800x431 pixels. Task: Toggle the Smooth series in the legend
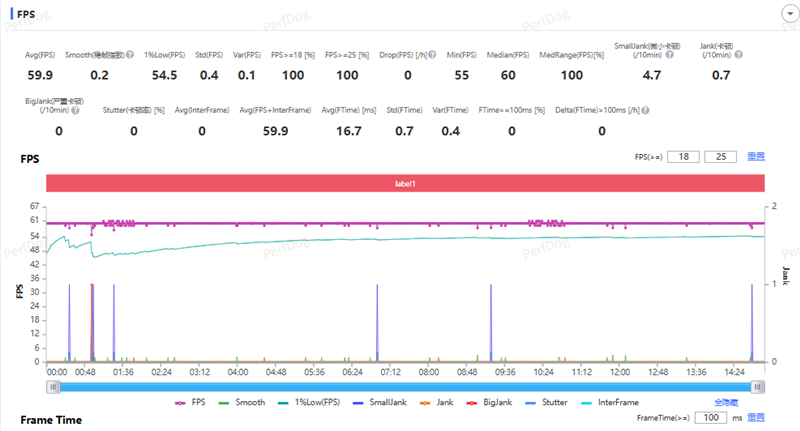pos(243,402)
